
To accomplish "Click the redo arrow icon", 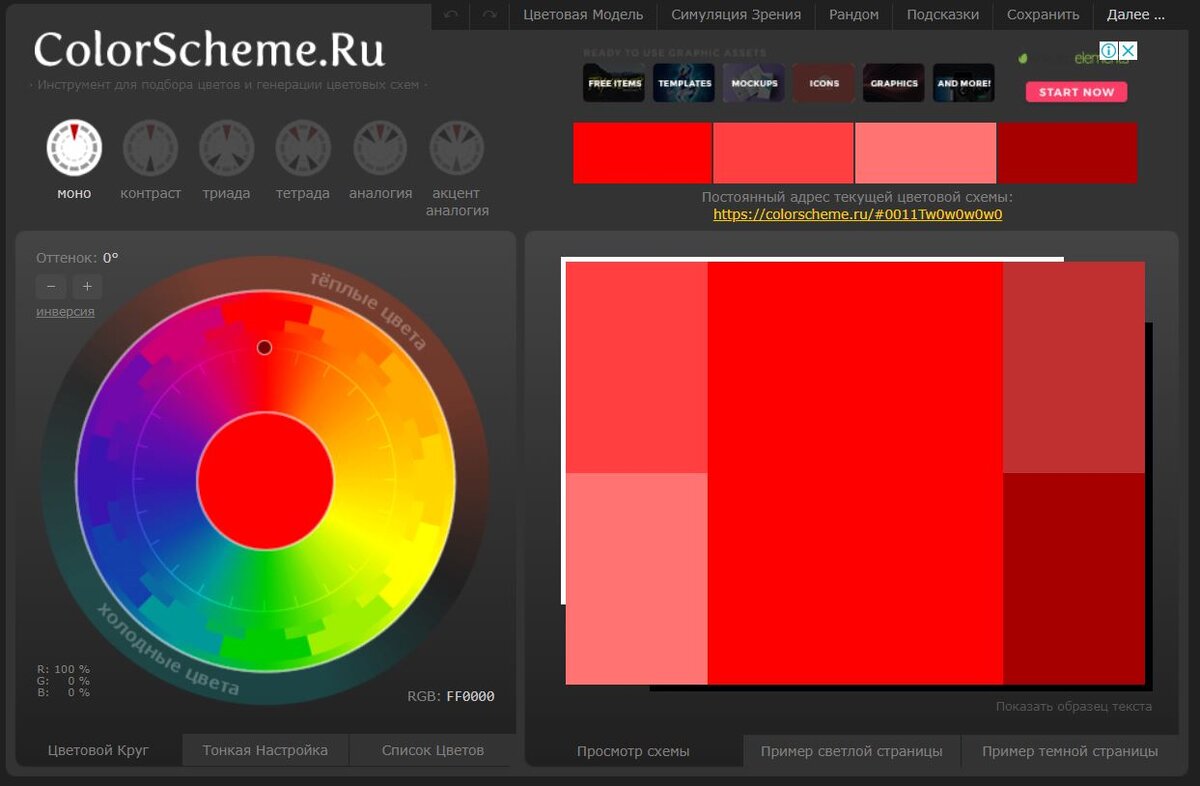I will click(x=489, y=14).
